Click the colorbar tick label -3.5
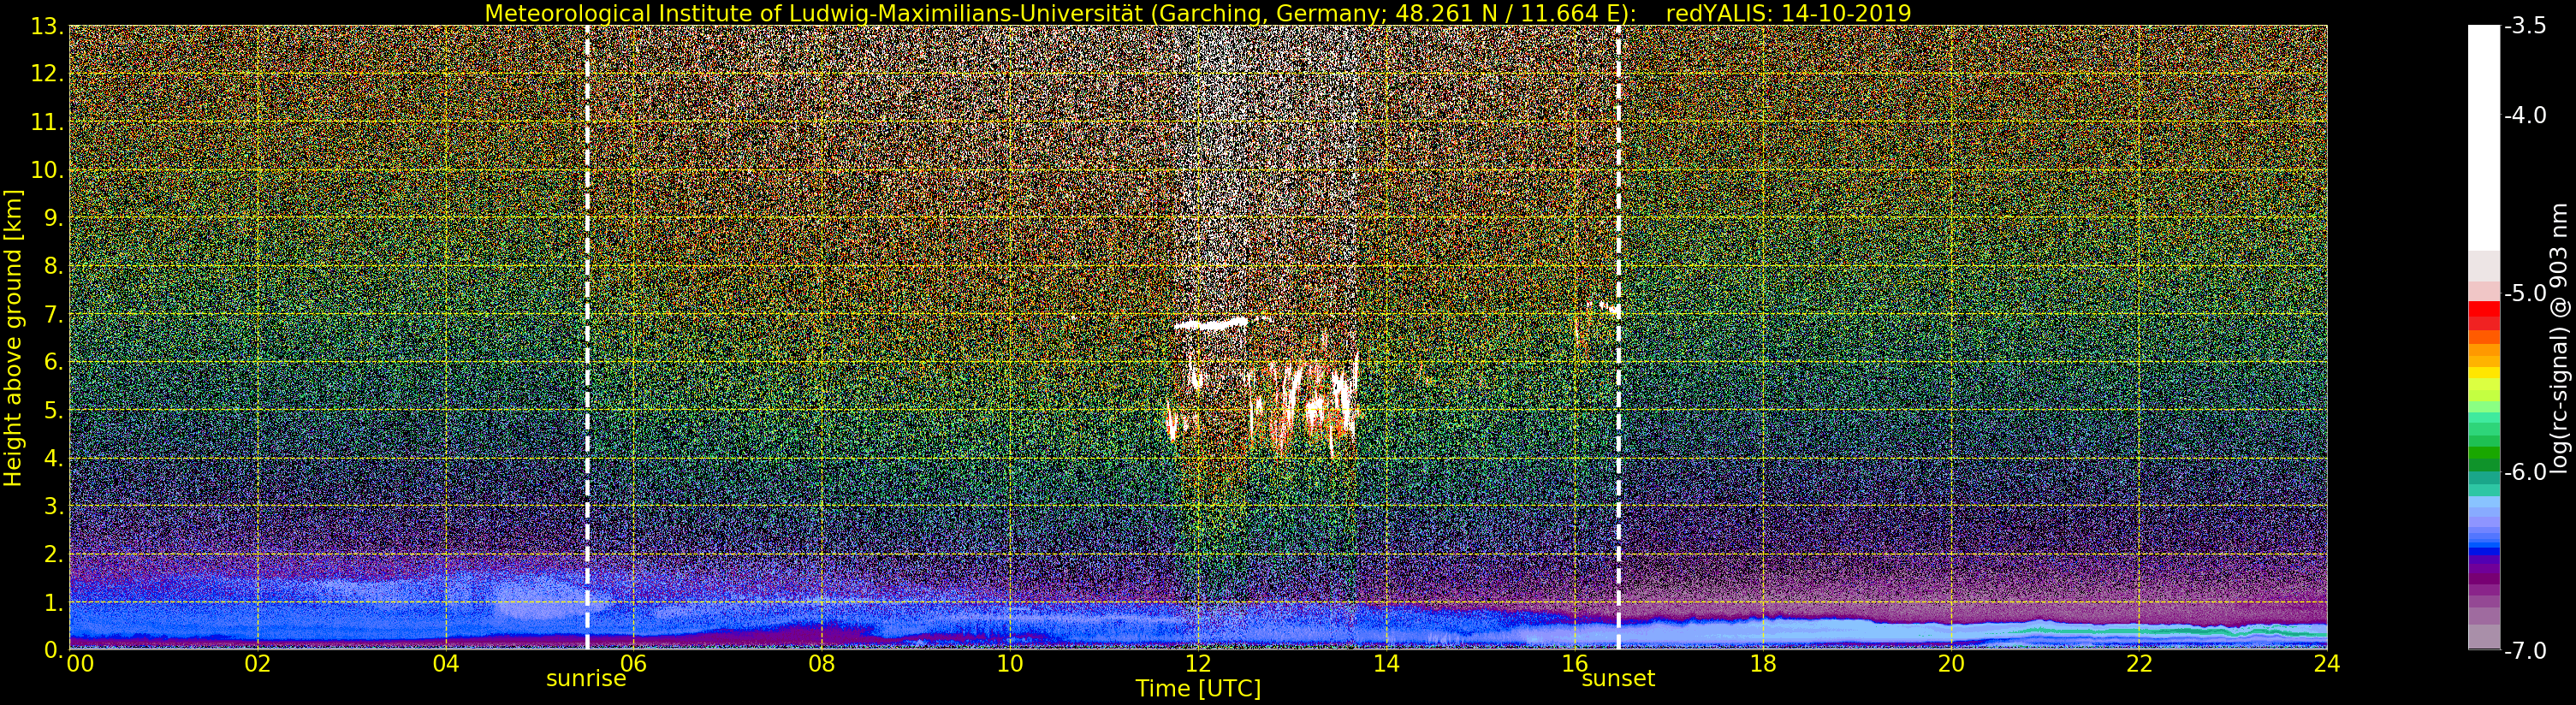The image size is (2576, 705). [2525, 27]
